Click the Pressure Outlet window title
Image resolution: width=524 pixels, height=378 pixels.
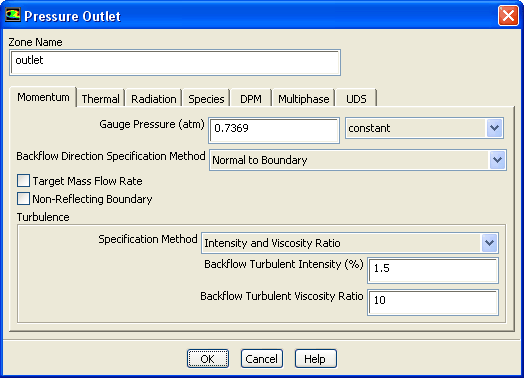tap(73, 16)
